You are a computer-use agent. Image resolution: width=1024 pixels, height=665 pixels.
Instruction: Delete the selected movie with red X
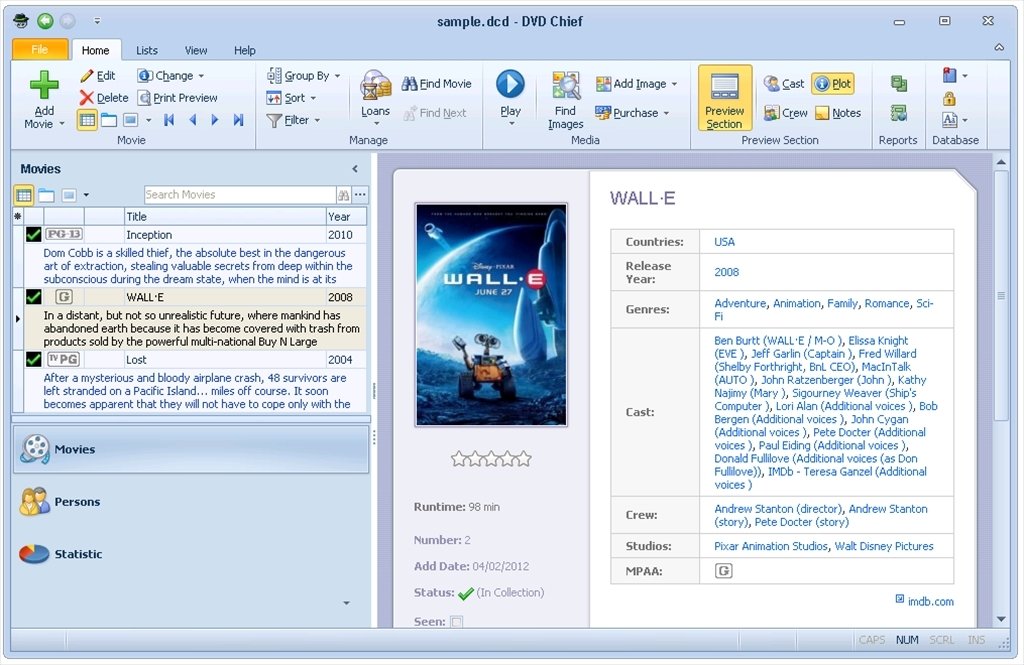click(104, 98)
